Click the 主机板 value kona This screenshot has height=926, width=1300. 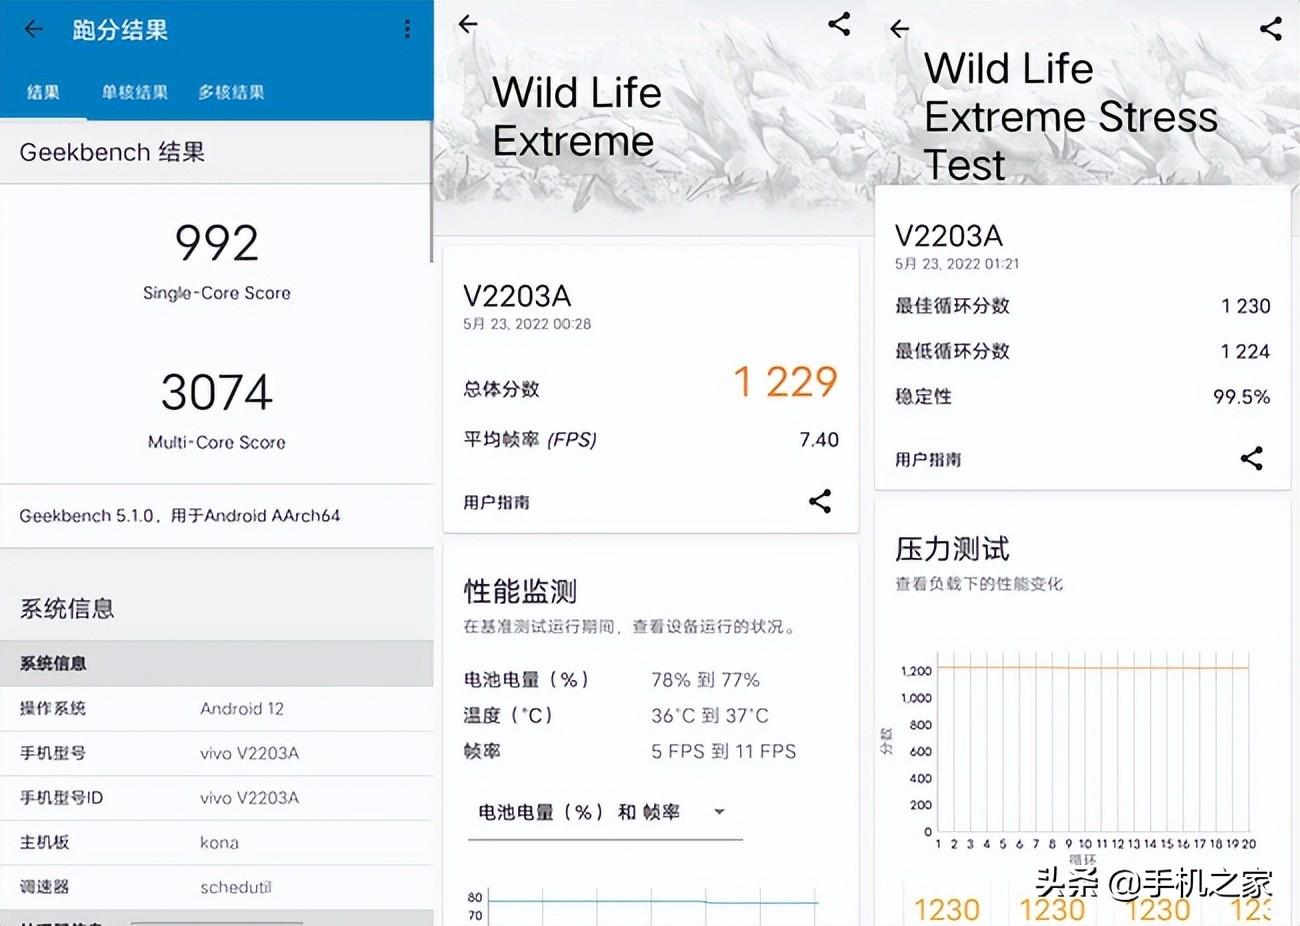[219, 842]
